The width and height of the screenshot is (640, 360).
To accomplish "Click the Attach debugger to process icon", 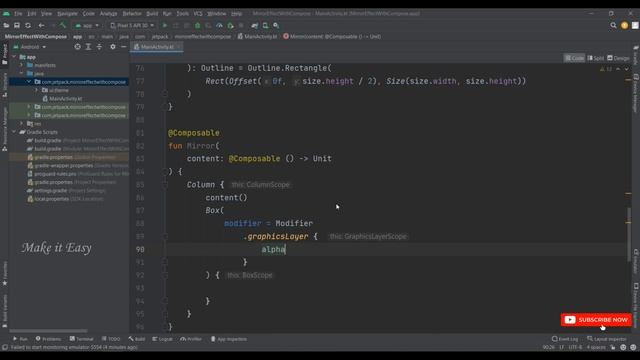I will pos(230,25).
